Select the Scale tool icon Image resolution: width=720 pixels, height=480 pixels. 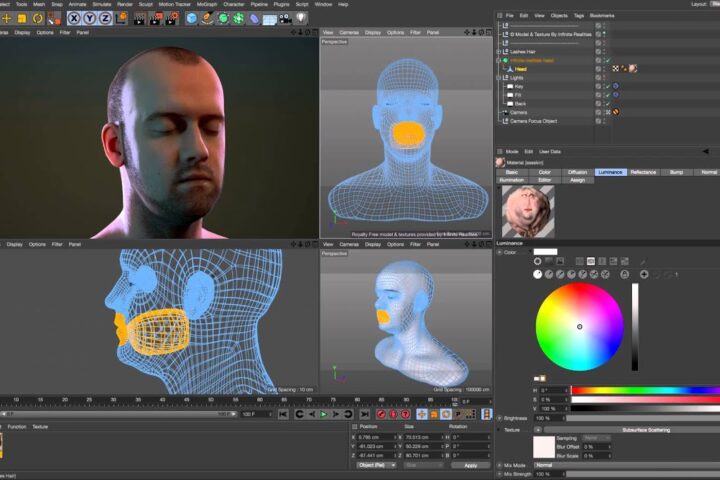[x=22, y=18]
